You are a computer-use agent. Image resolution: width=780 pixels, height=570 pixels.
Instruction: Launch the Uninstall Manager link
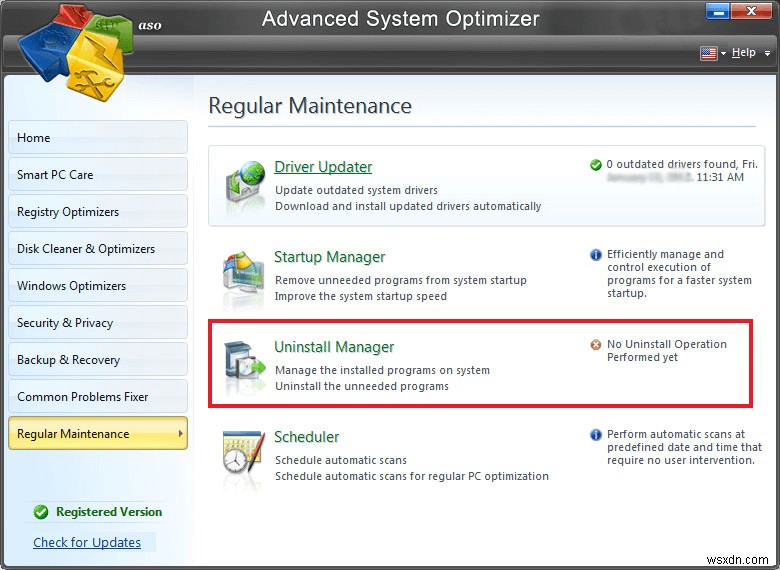(x=334, y=347)
